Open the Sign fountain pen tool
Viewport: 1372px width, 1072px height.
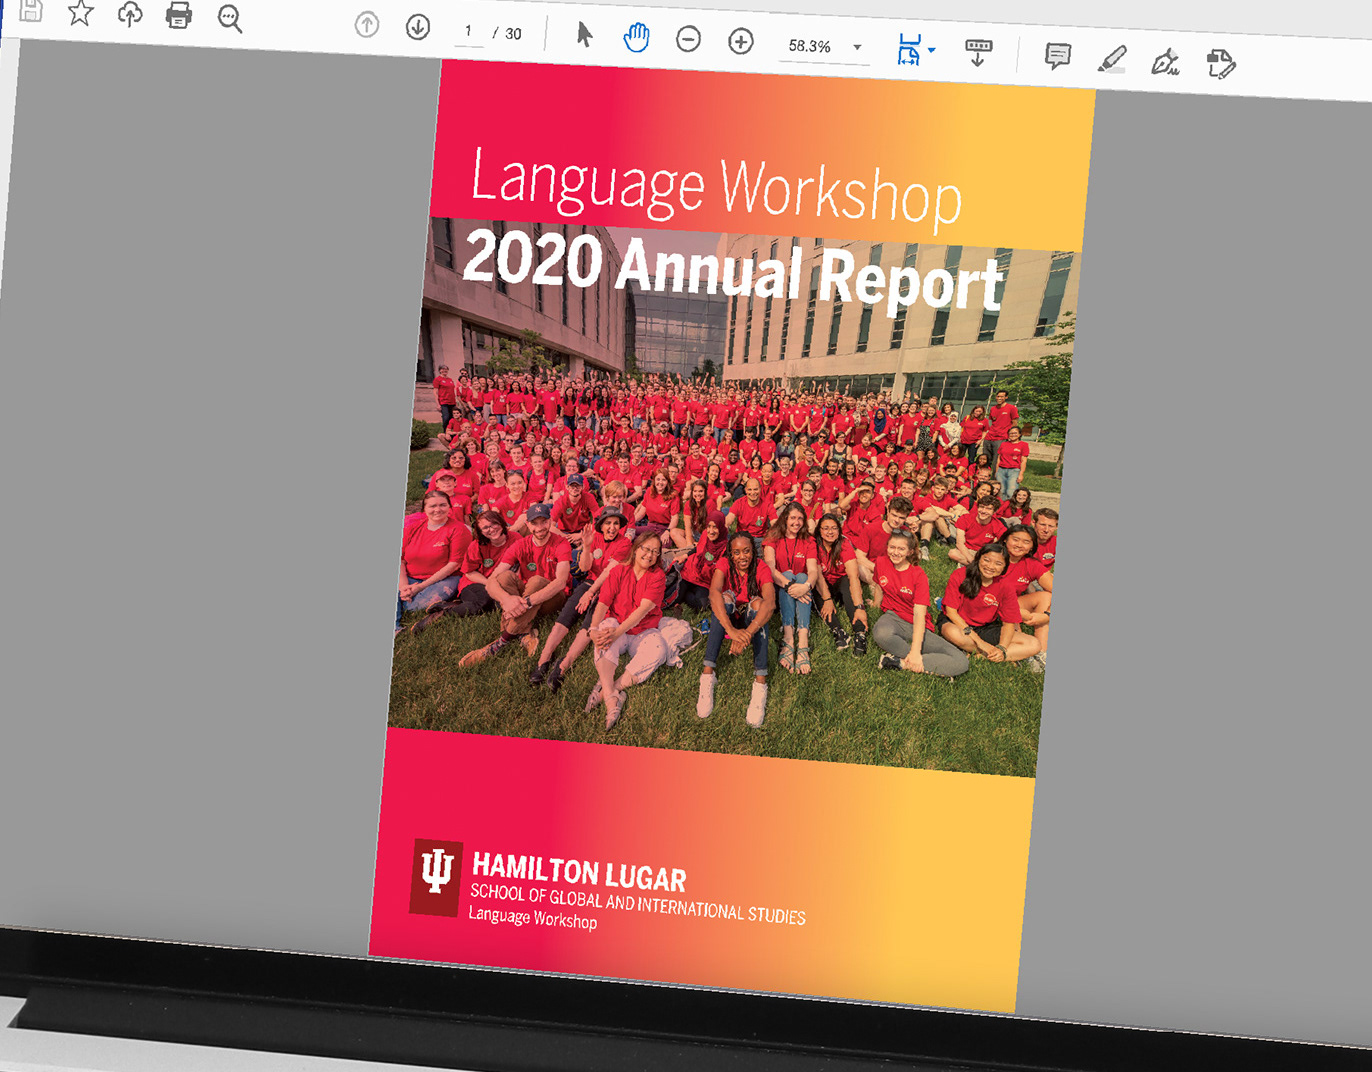point(1165,63)
